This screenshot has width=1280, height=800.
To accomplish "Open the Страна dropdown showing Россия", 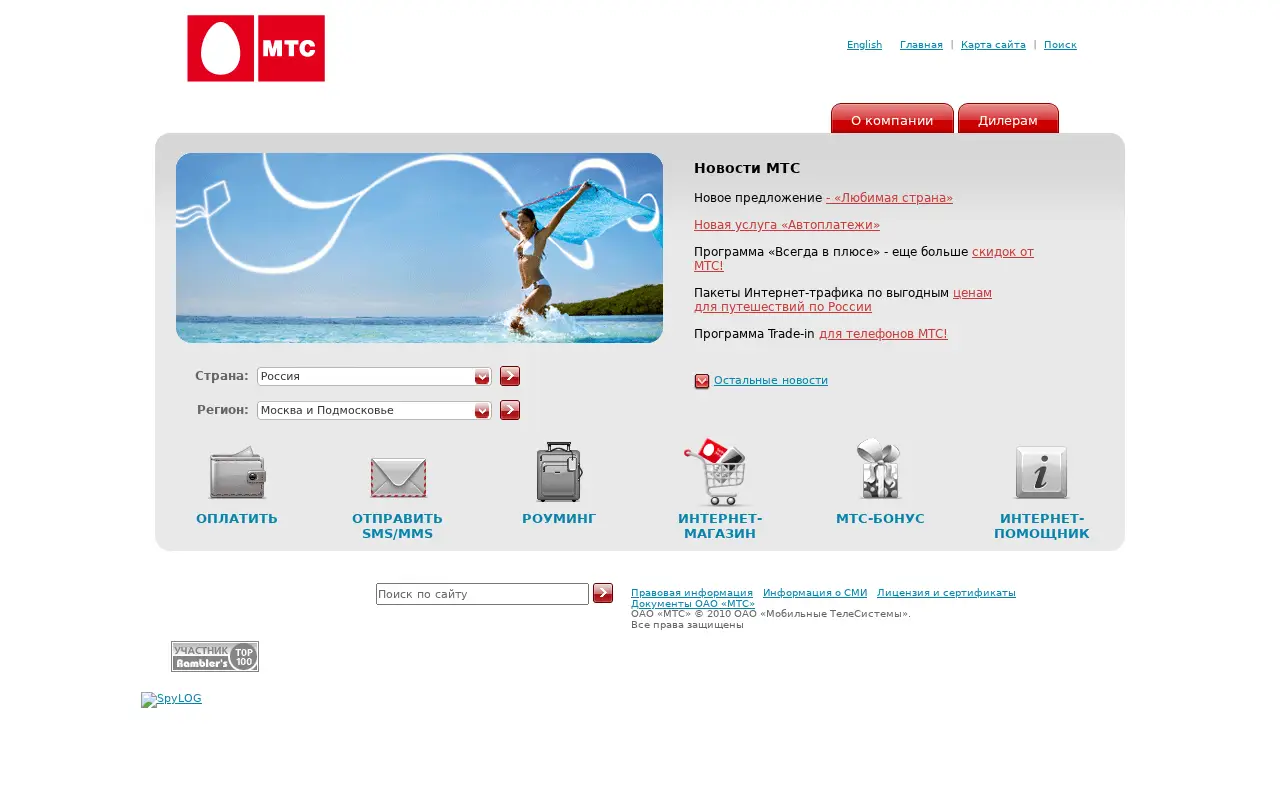I will 374,376.
